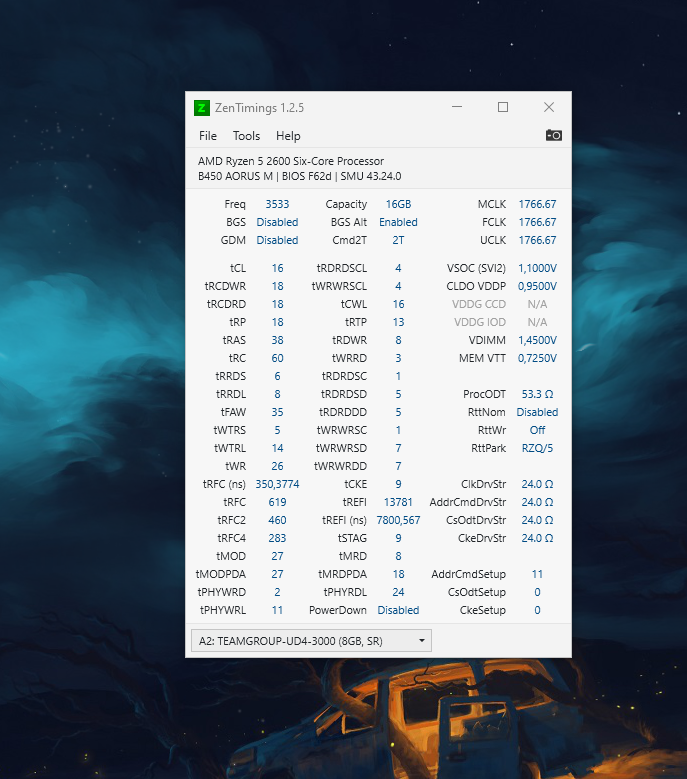
Task: Click the tWR value 26
Action: pyautogui.click(x=277, y=466)
